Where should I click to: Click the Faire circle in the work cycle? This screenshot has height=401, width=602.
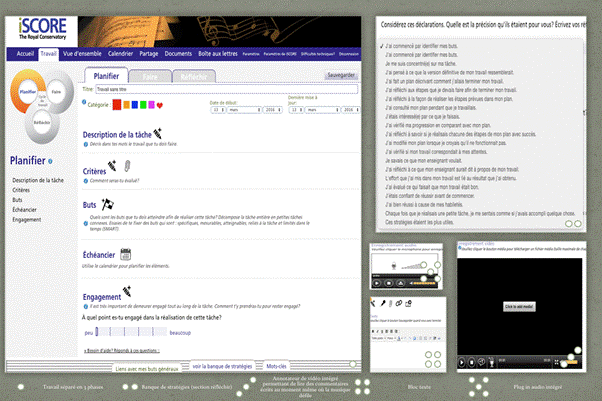tap(56, 92)
